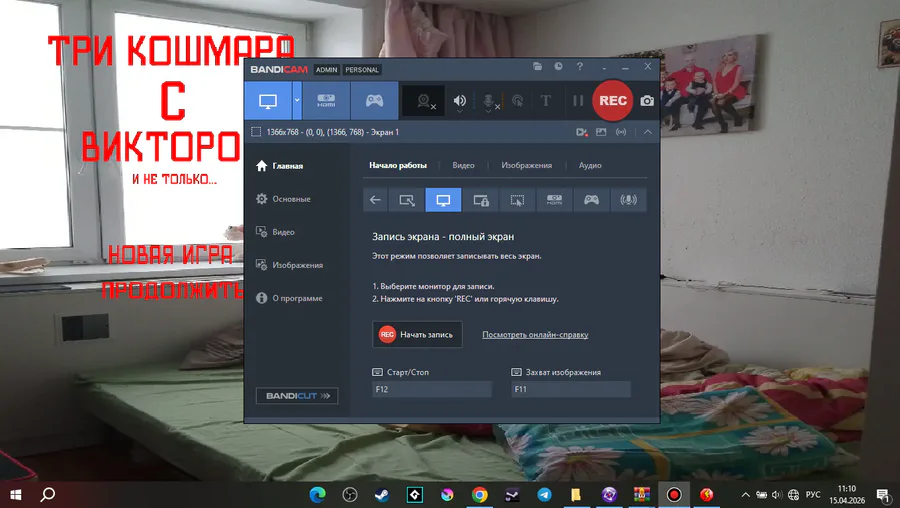Select full screen recording mode in top toolbar
900x508 pixels.
tap(268, 101)
